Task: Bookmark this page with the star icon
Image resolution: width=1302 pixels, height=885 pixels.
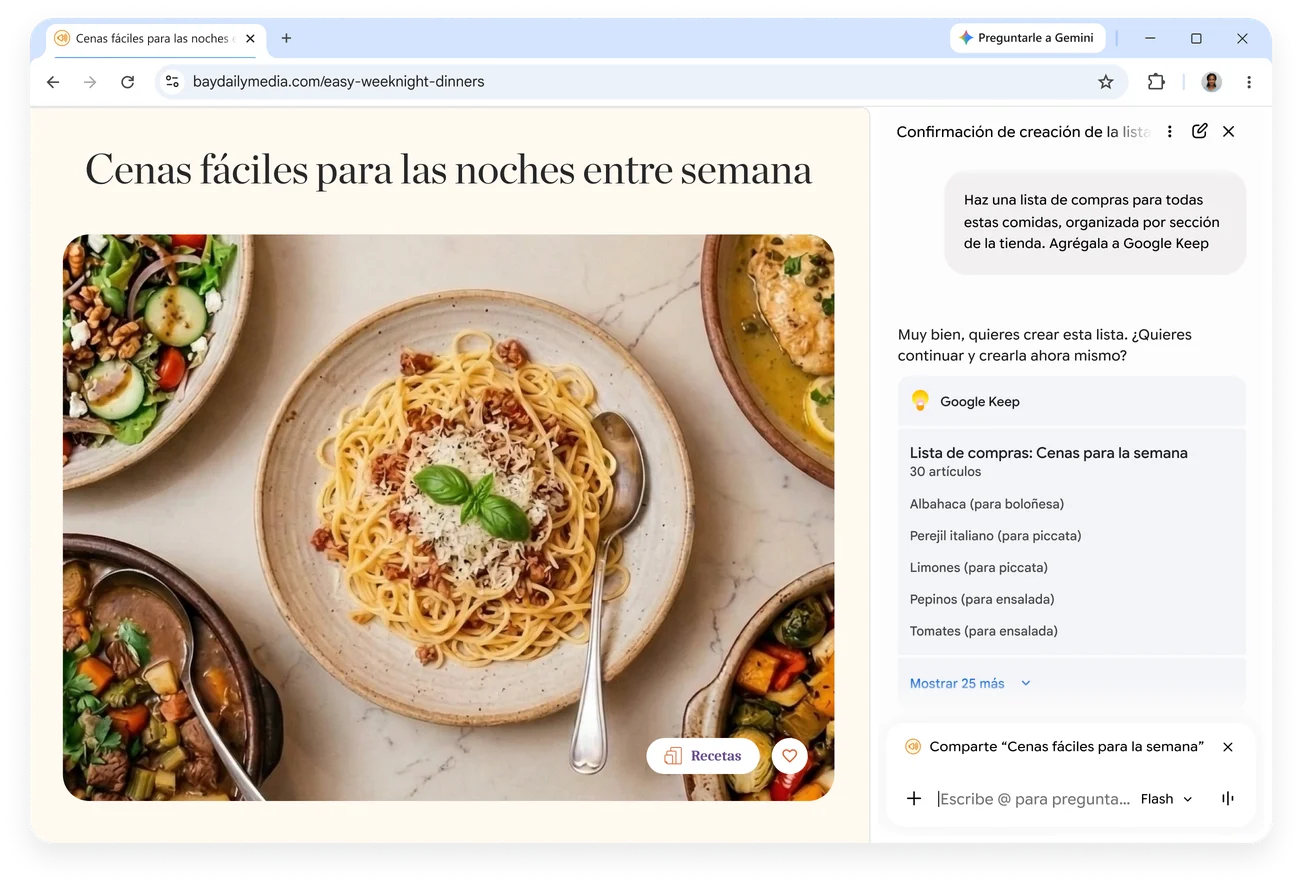Action: click(x=1105, y=82)
